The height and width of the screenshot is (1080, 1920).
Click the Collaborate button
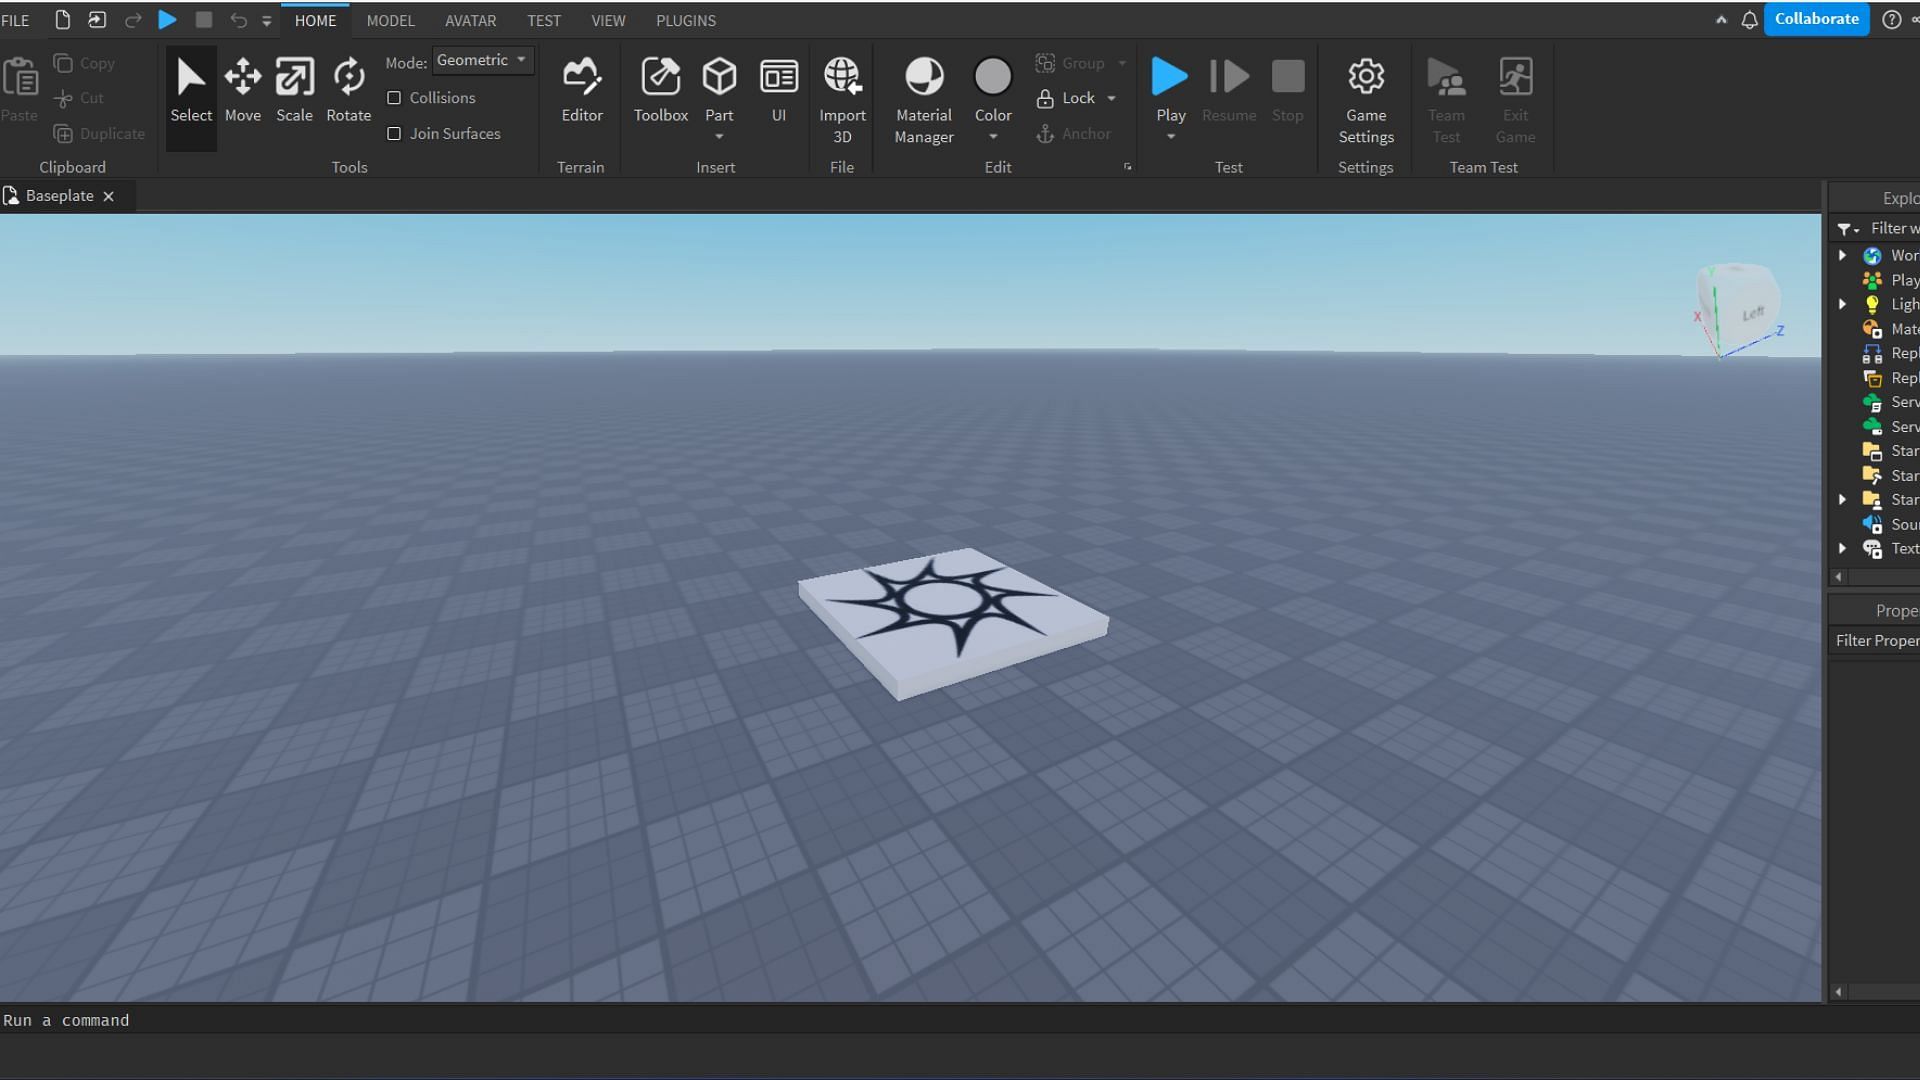pos(1817,18)
